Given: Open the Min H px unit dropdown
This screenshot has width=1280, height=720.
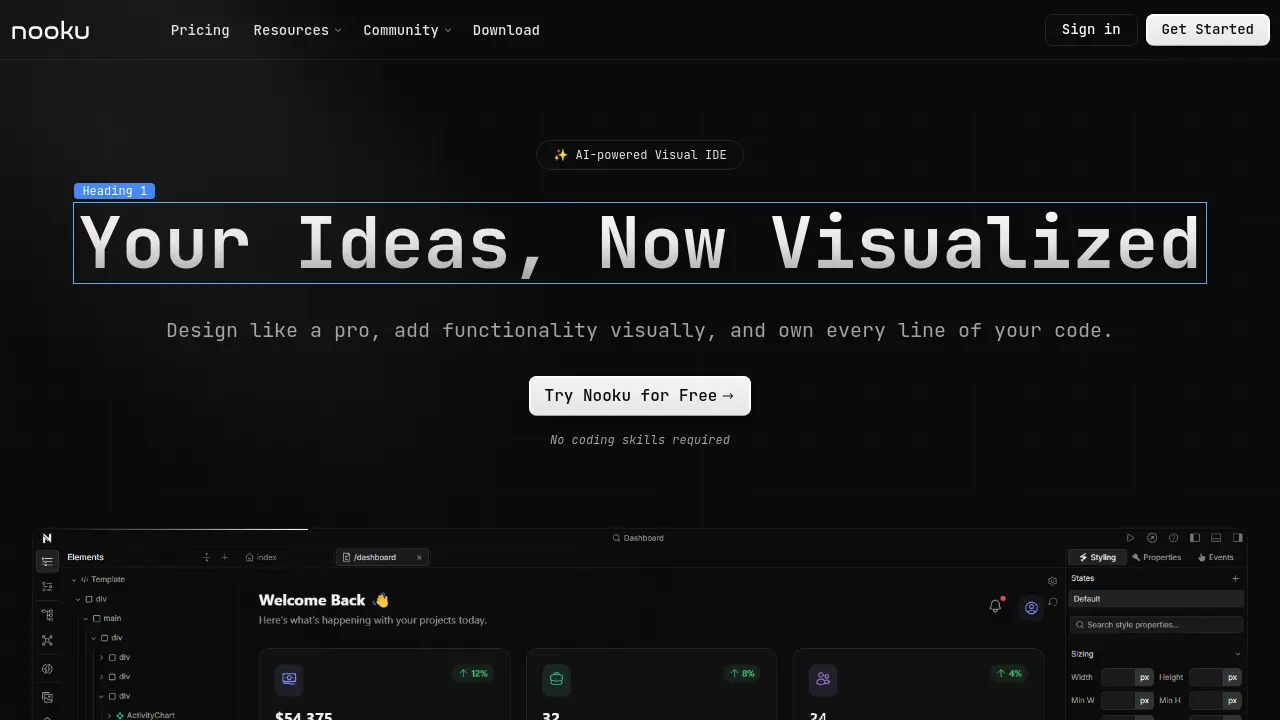Looking at the screenshot, I should click(1233, 700).
